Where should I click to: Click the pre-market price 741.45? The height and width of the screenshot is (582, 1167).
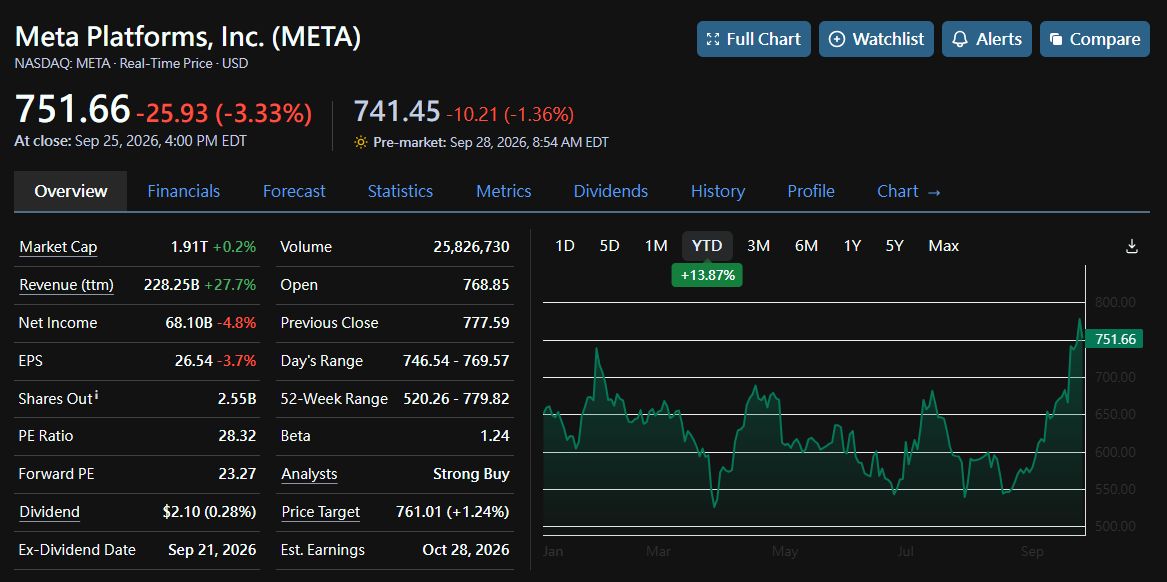coord(396,112)
